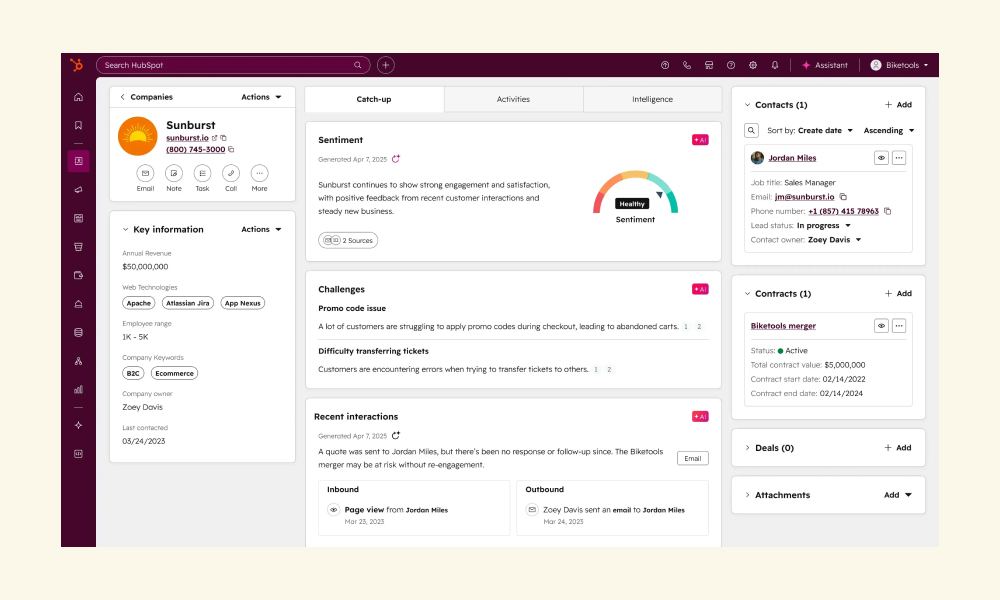Screen dimensions: 1000x600
Task: Click the search icon in Contacts panel
Action: coord(751,130)
